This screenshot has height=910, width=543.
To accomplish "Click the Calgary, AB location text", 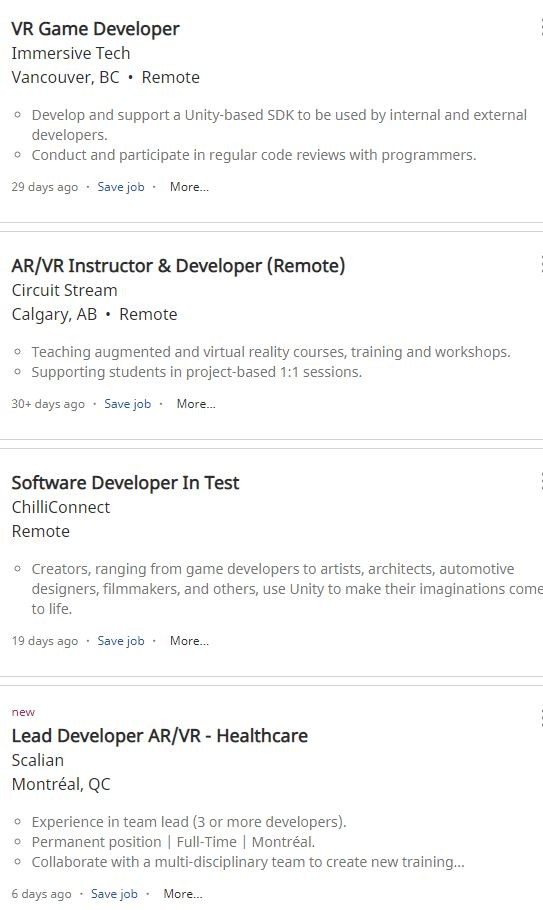I will 54,315.
